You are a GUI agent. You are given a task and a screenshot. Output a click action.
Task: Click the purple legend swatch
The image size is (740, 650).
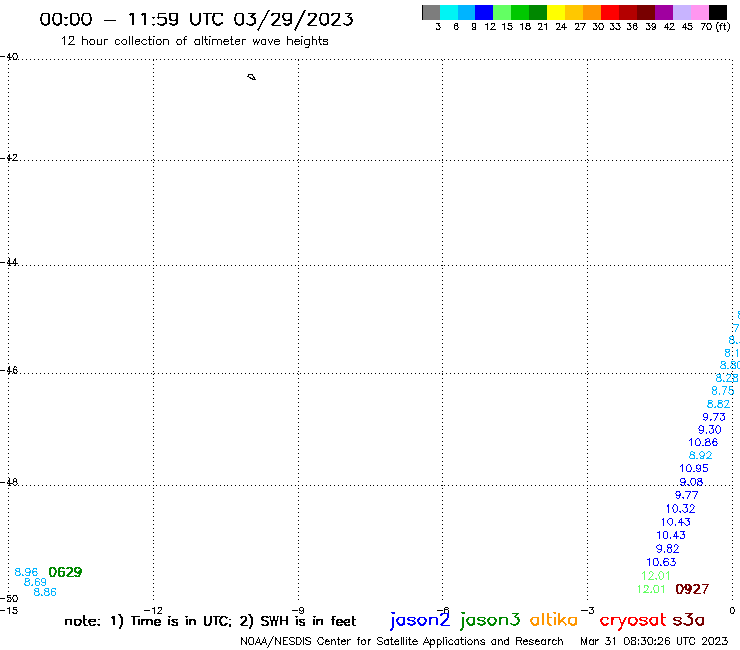click(664, 12)
